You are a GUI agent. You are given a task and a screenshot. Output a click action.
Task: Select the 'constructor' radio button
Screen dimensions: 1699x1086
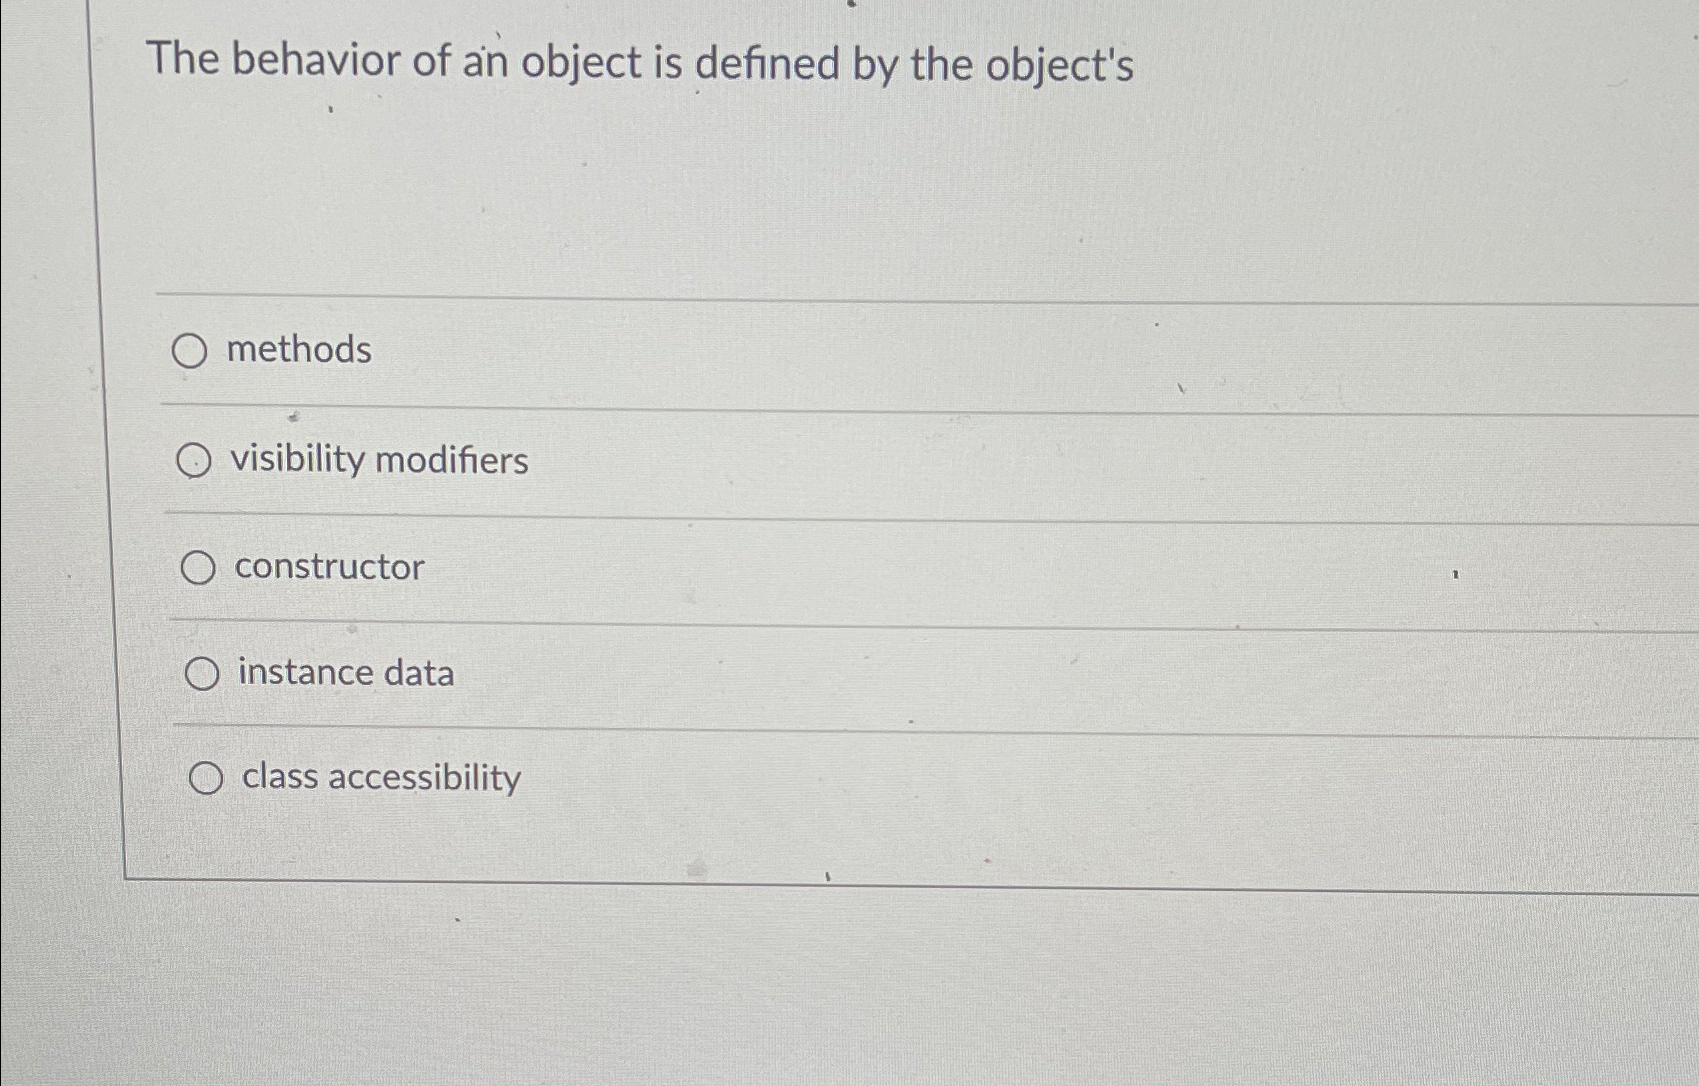click(x=202, y=567)
